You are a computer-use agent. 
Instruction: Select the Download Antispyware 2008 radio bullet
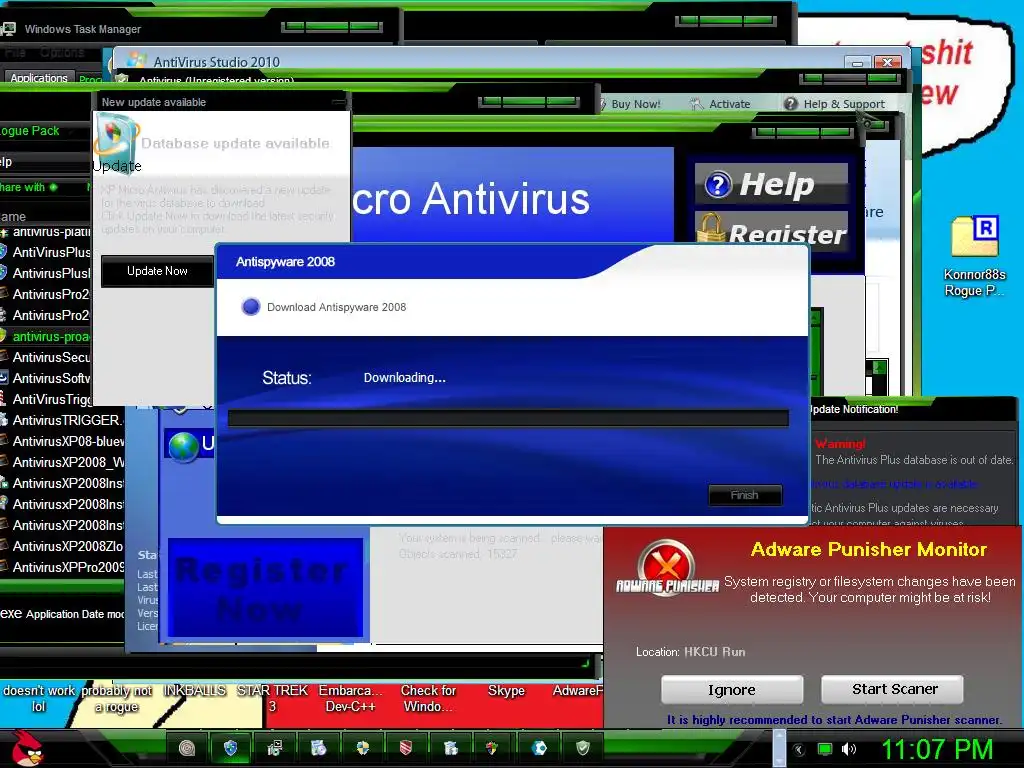[251, 307]
